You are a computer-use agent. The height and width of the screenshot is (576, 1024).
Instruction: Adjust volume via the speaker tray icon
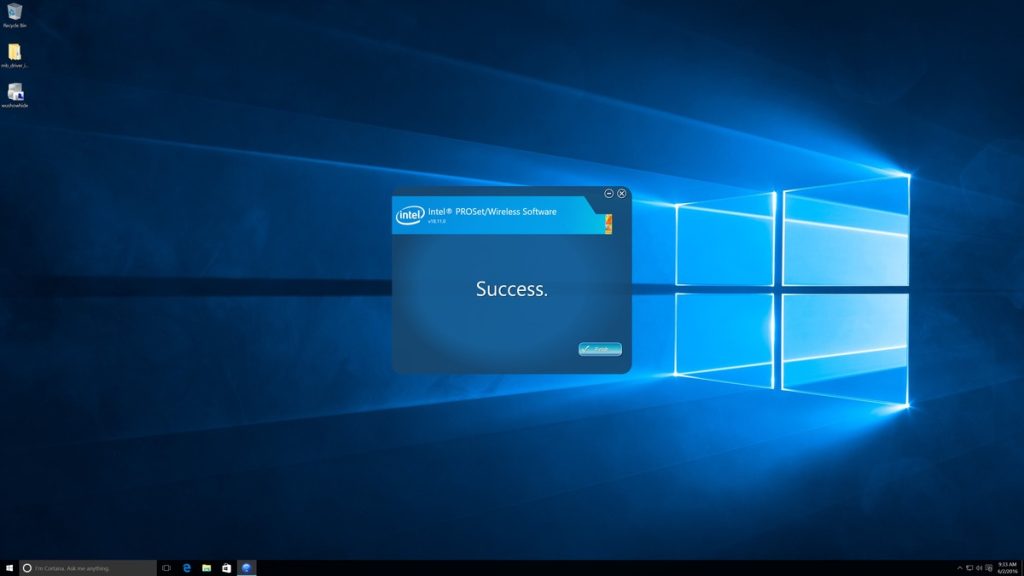click(x=980, y=567)
